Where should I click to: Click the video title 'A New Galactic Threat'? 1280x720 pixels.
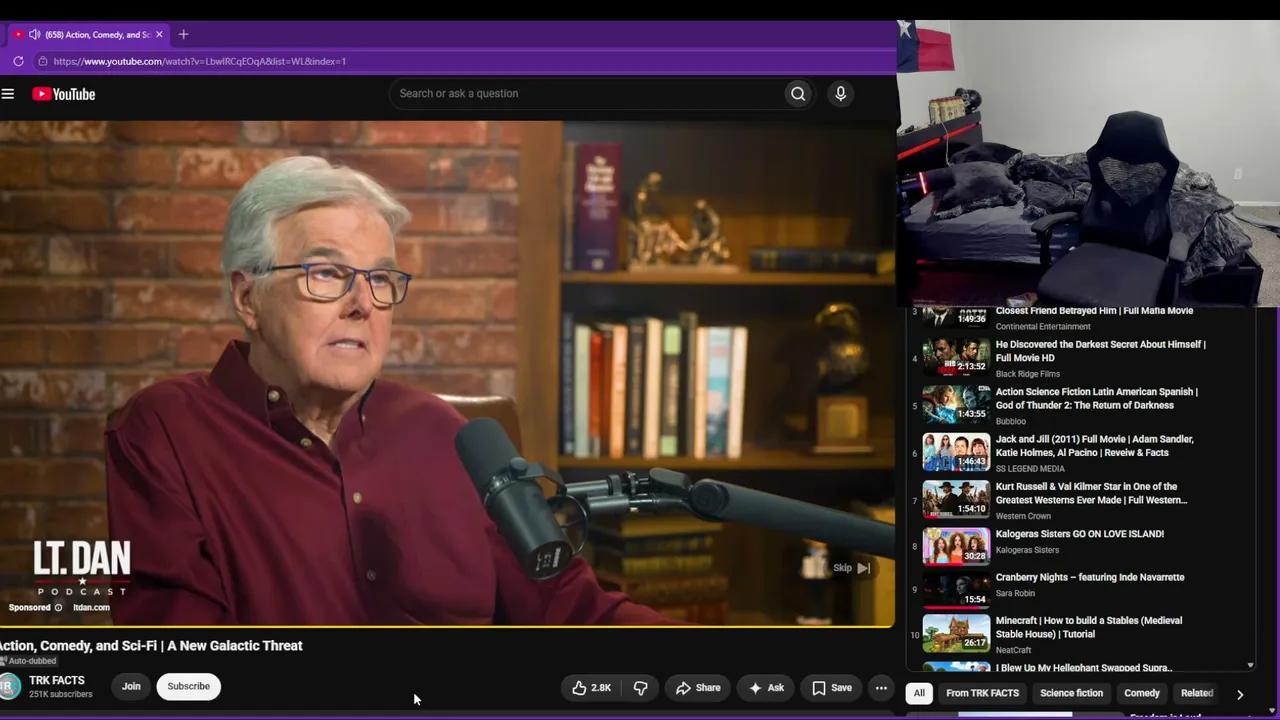tap(151, 646)
